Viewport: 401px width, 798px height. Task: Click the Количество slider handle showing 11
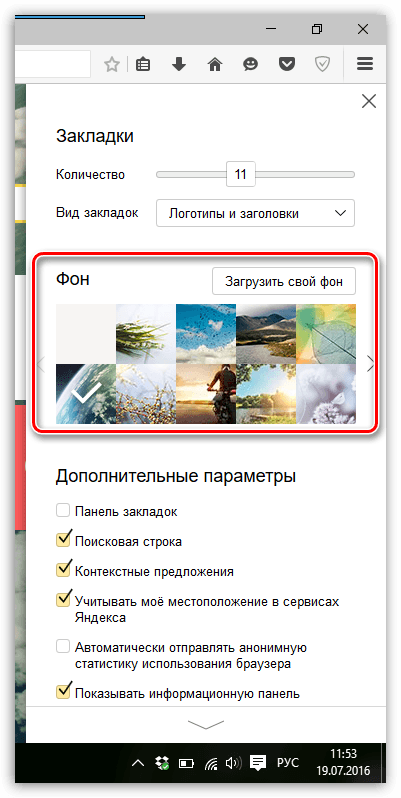(241, 175)
